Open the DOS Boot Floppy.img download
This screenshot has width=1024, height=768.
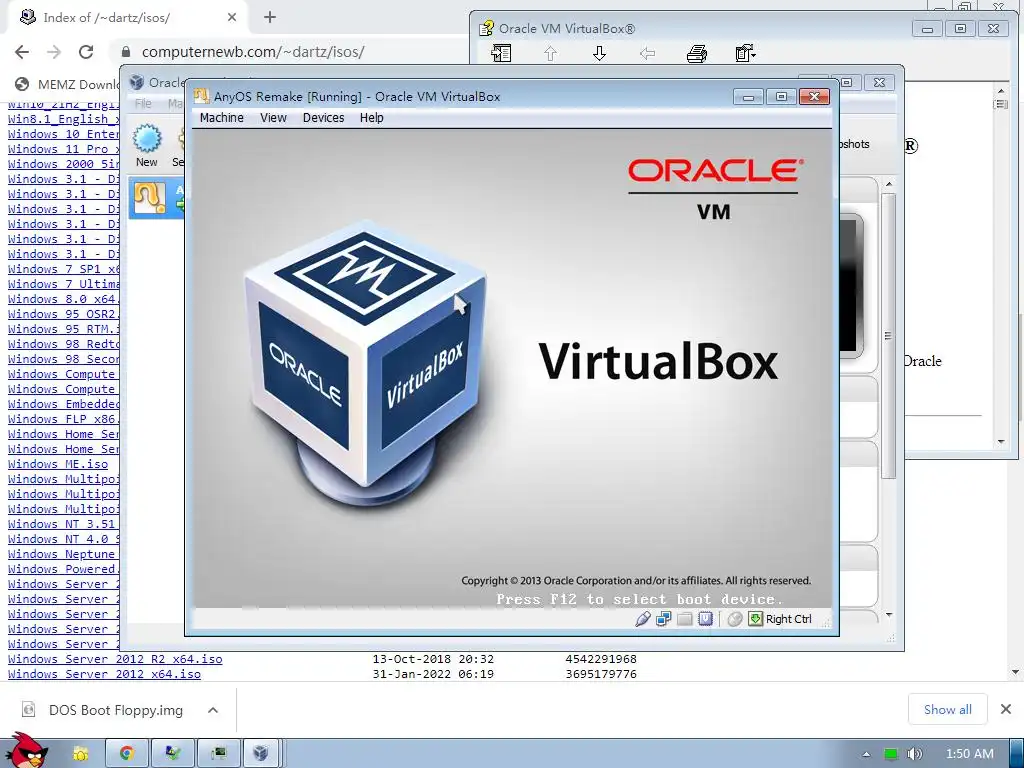pos(116,710)
